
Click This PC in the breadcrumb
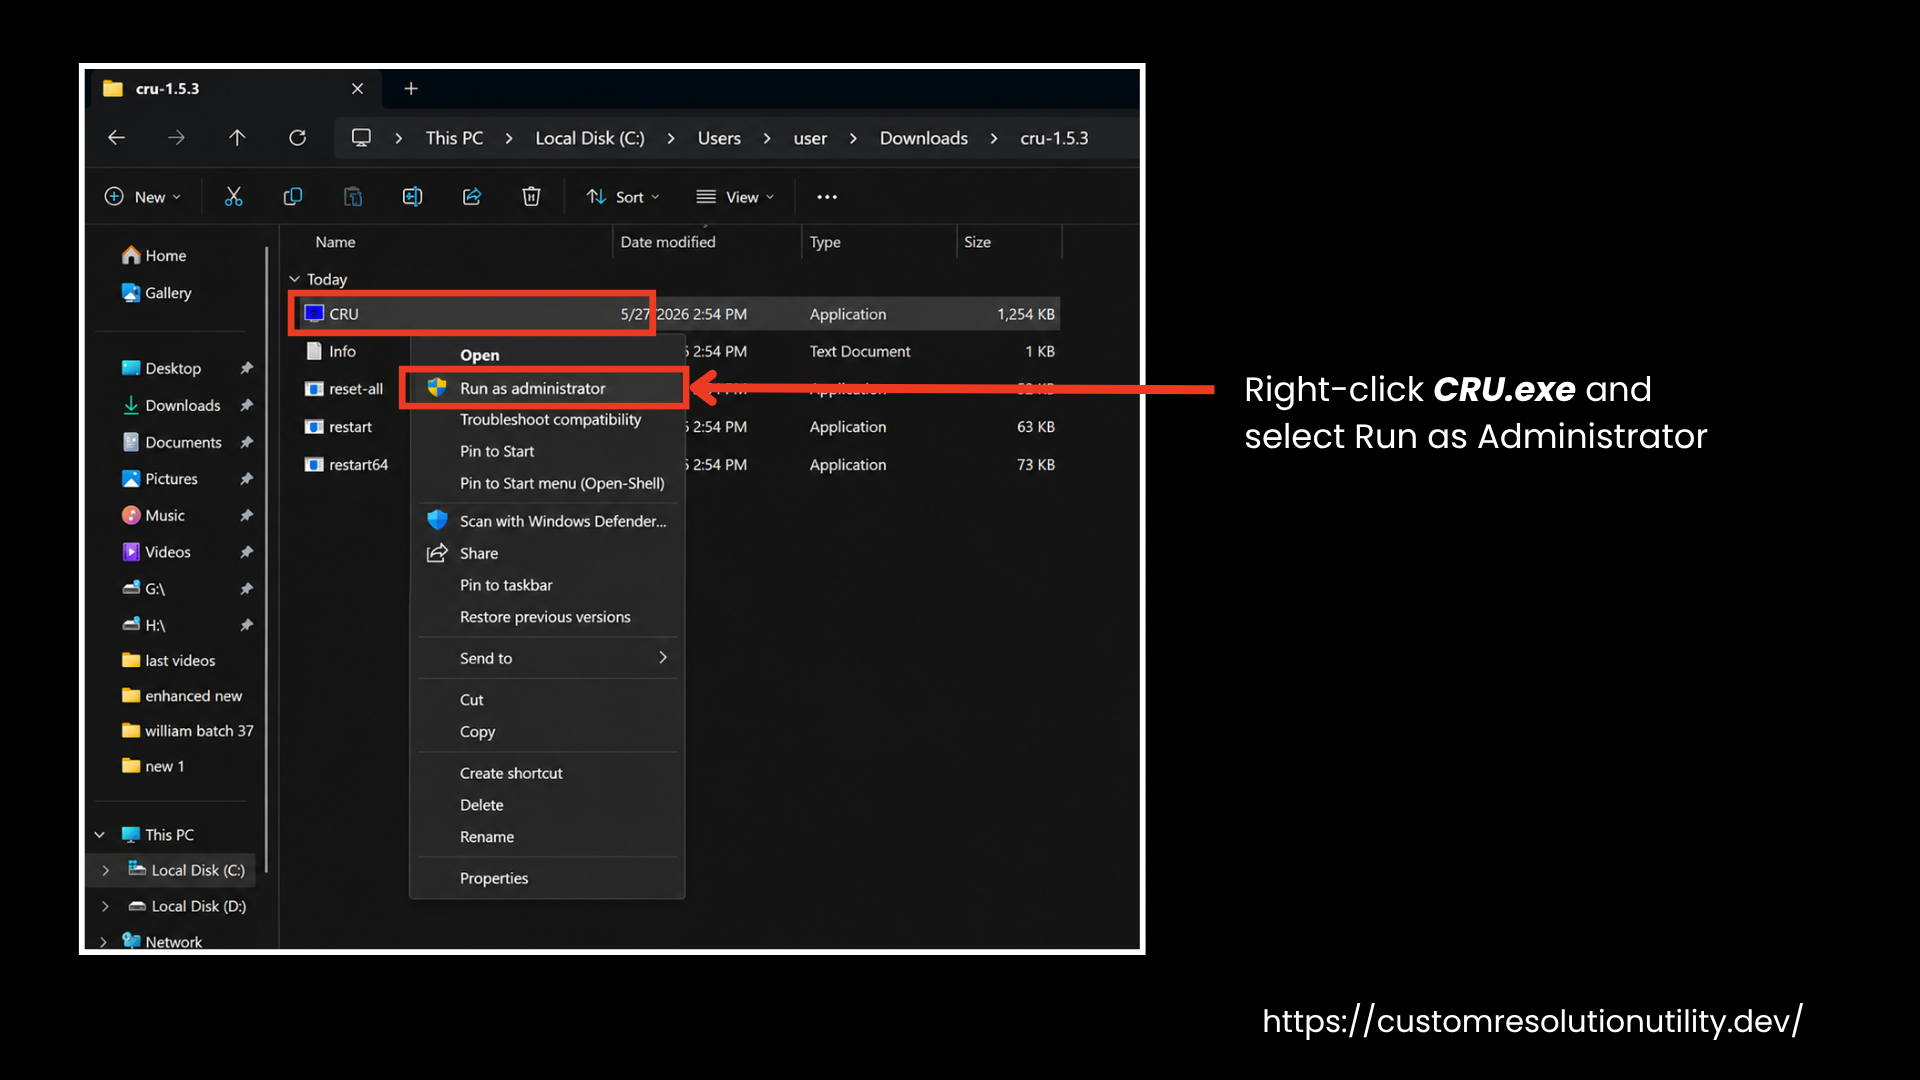click(x=454, y=138)
